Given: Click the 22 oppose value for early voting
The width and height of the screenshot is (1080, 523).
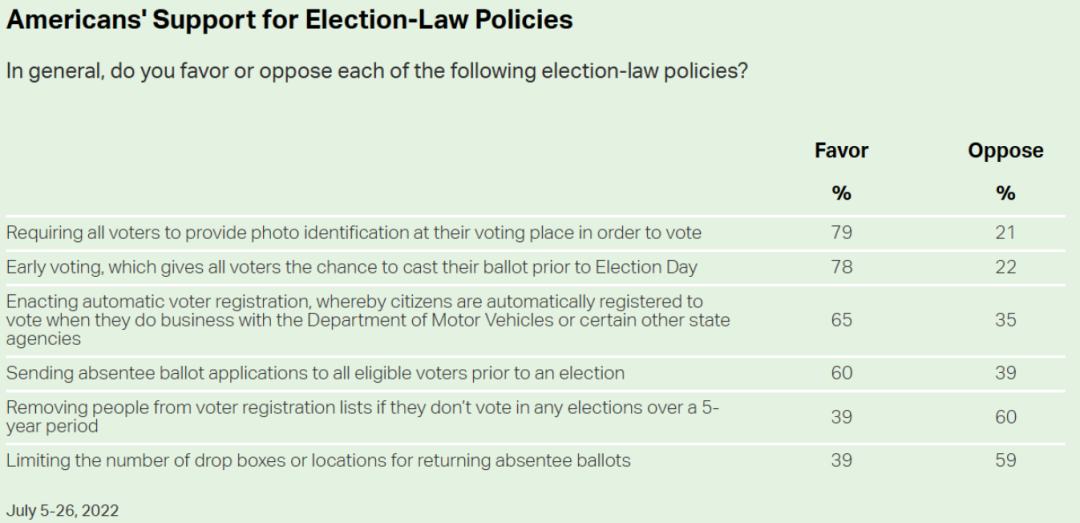Looking at the screenshot, I should [1005, 267].
